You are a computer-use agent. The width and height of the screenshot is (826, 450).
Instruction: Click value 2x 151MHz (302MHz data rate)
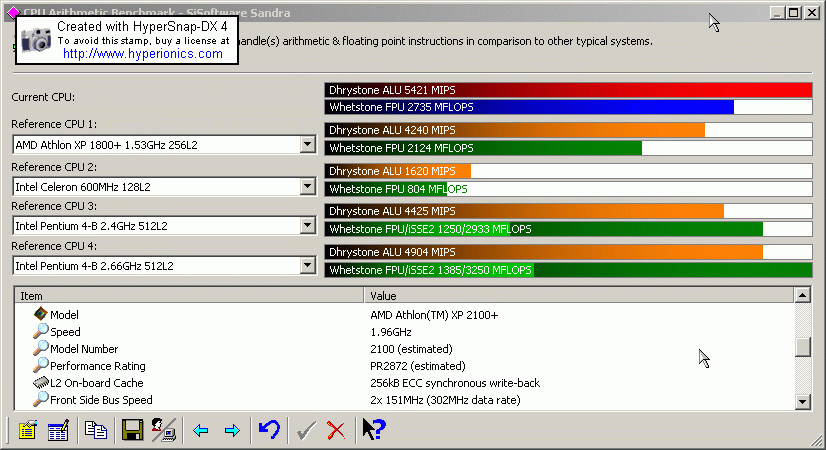click(445, 400)
